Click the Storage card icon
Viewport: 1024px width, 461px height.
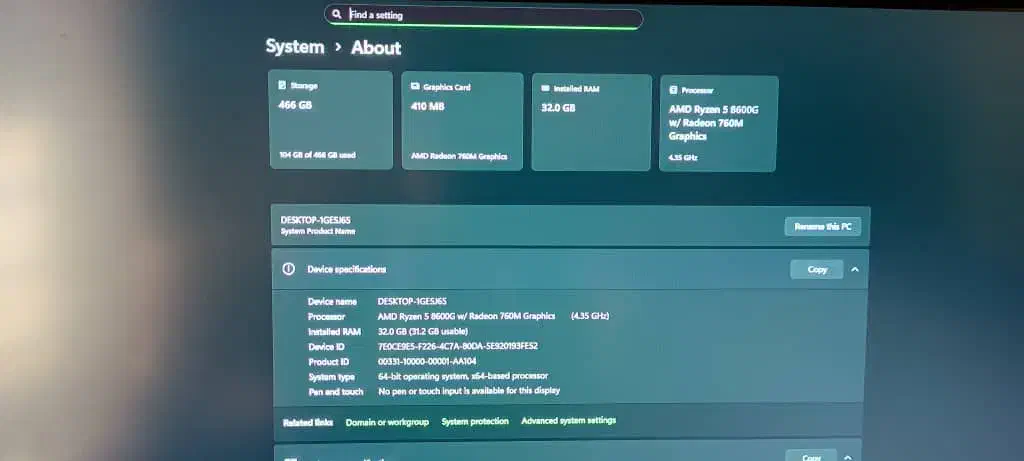(x=282, y=85)
